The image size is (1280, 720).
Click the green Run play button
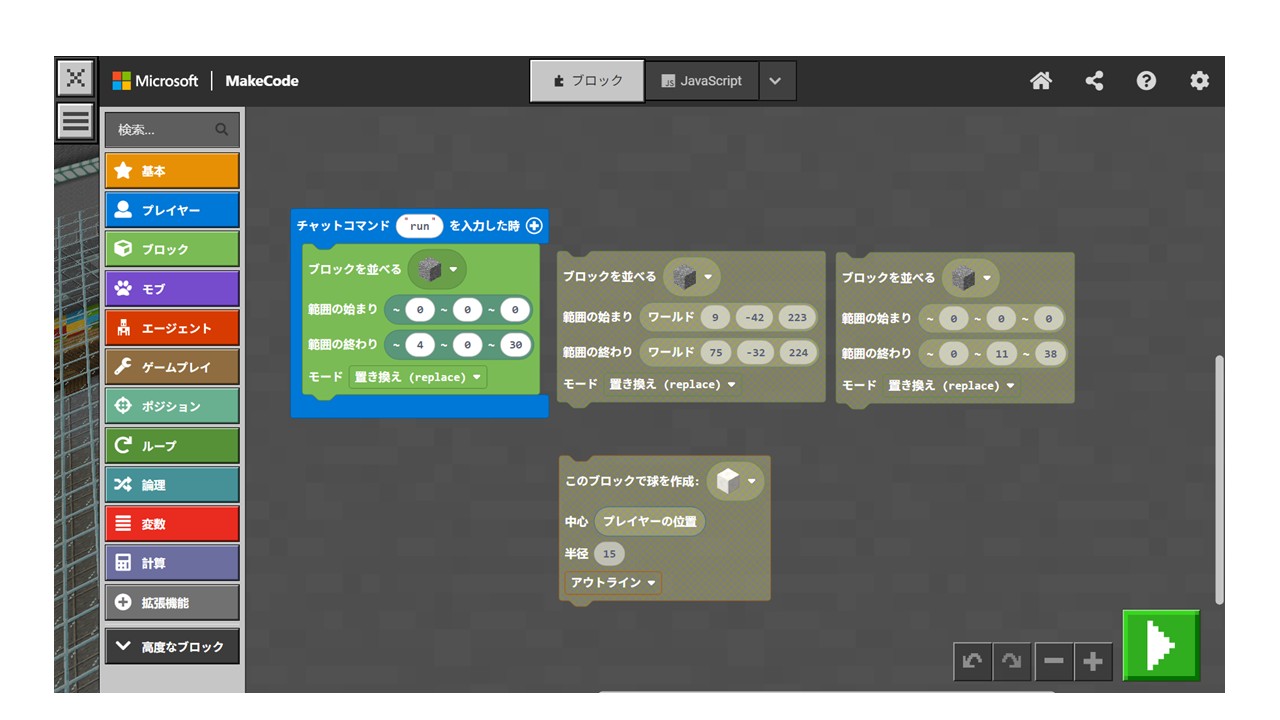click(1160, 646)
